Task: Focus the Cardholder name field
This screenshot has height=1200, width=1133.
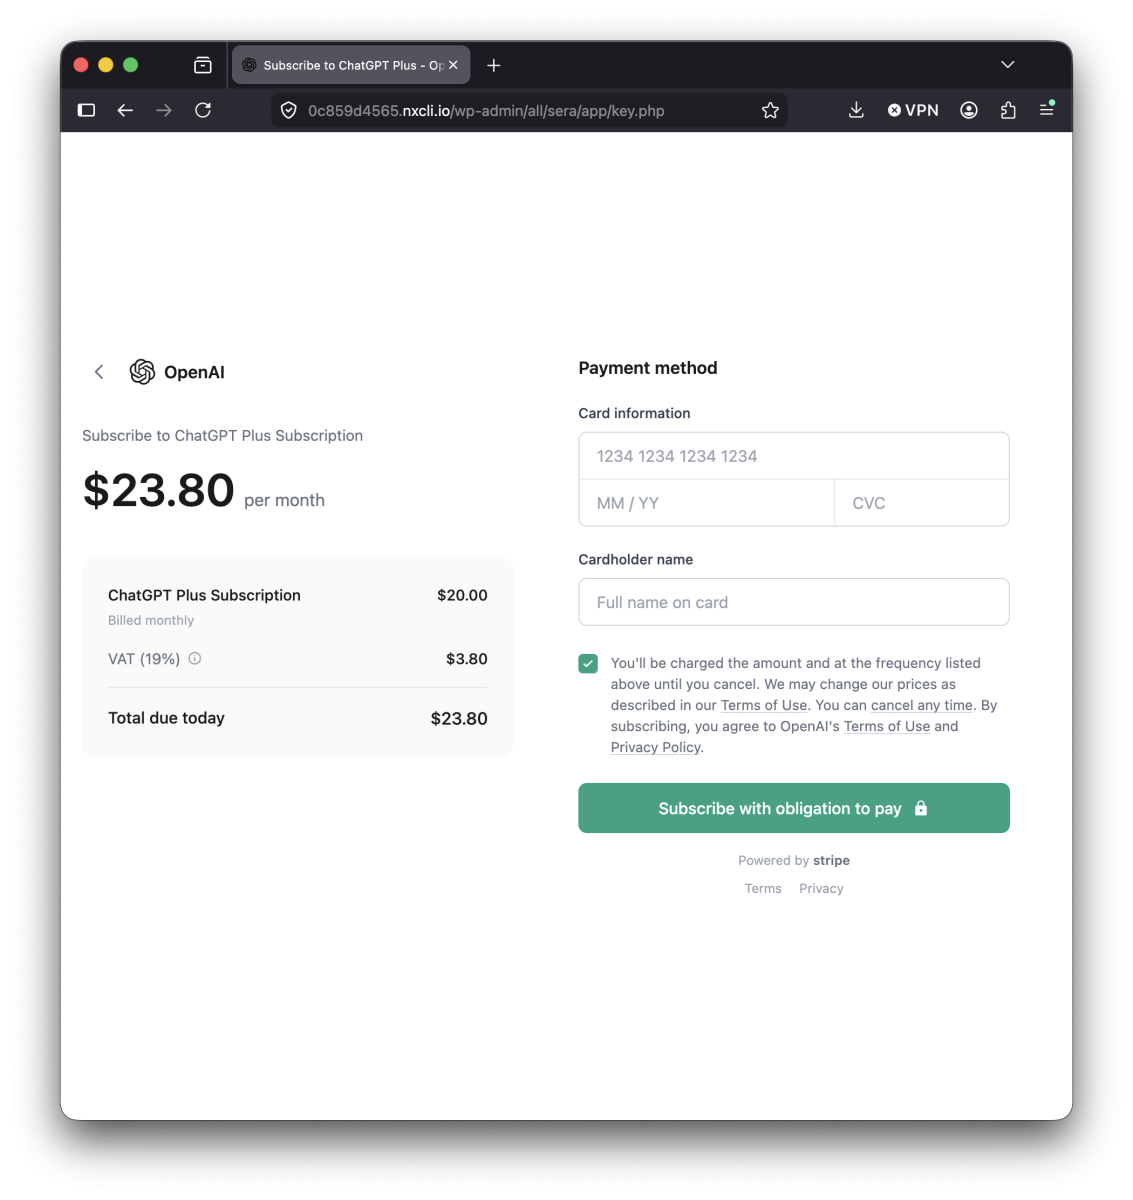Action: tap(794, 602)
